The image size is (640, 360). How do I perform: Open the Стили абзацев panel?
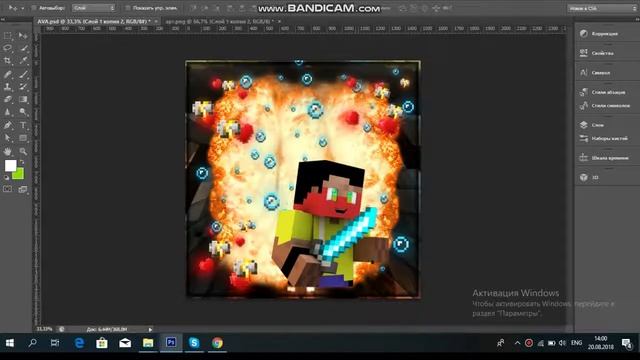point(607,92)
